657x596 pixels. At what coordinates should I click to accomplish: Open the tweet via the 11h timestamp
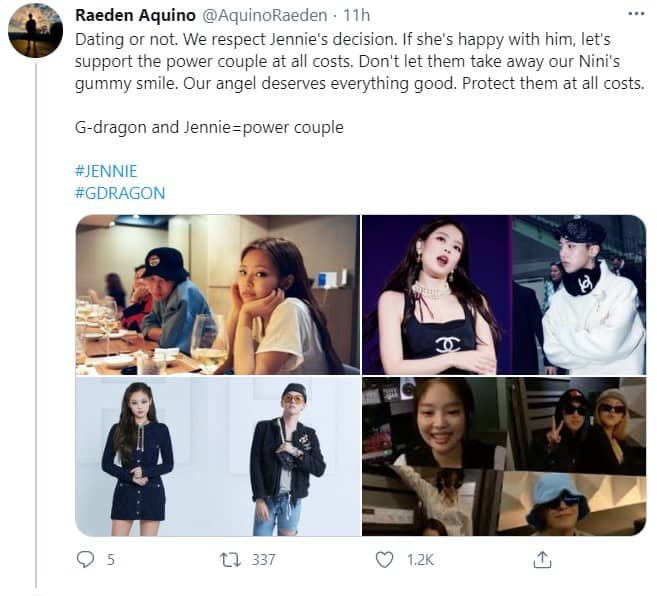tap(355, 16)
